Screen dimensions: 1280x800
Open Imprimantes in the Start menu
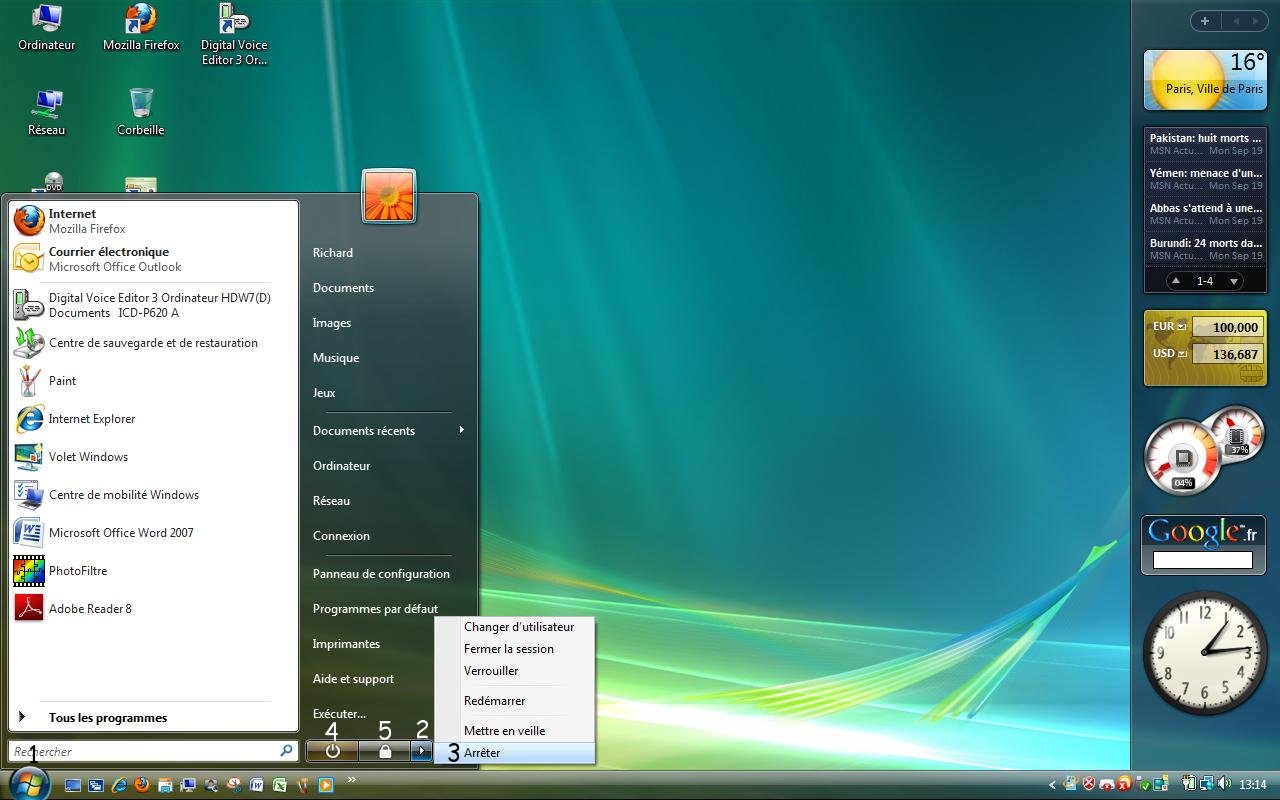coord(346,644)
